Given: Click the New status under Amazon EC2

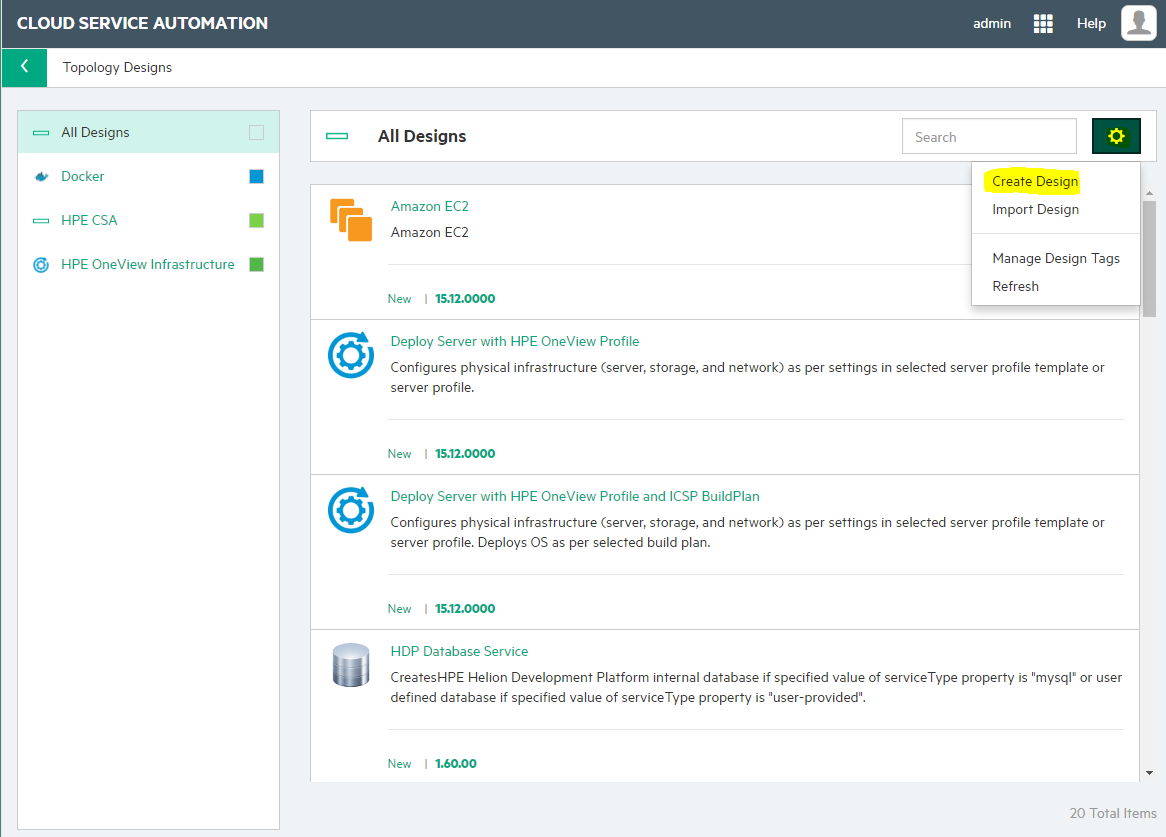Looking at the screenshot, I should (x=399, y=299).
